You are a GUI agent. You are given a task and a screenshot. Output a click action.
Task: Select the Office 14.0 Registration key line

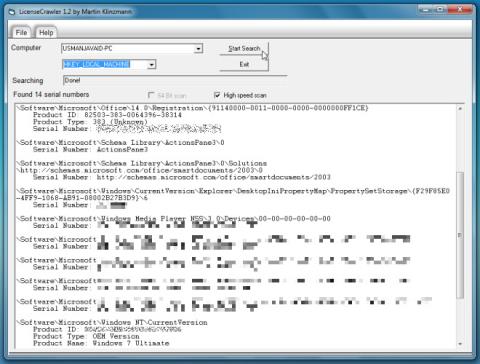click(x=193, y=108)
